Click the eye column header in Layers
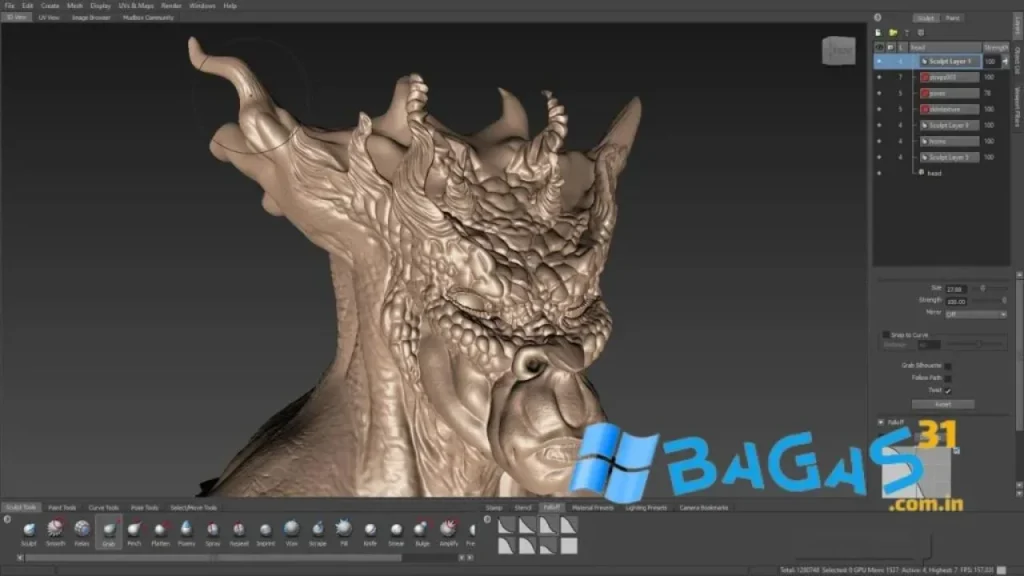 point(879,47)
